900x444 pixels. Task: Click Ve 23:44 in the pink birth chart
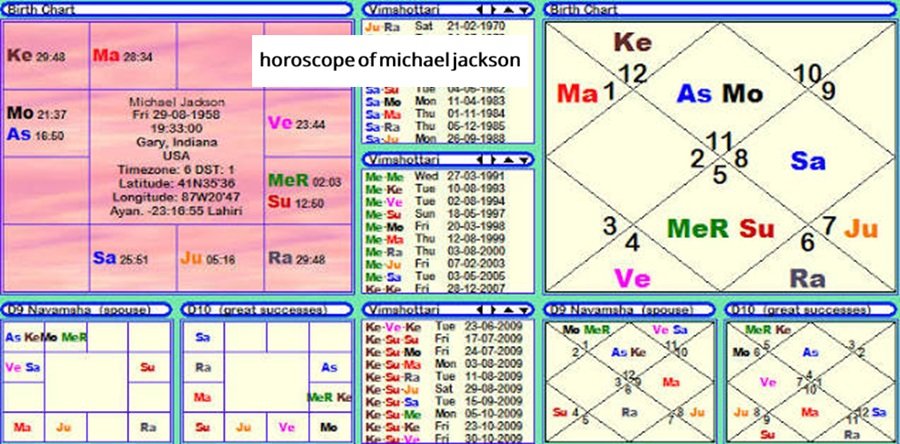click(x=296, y=123)
